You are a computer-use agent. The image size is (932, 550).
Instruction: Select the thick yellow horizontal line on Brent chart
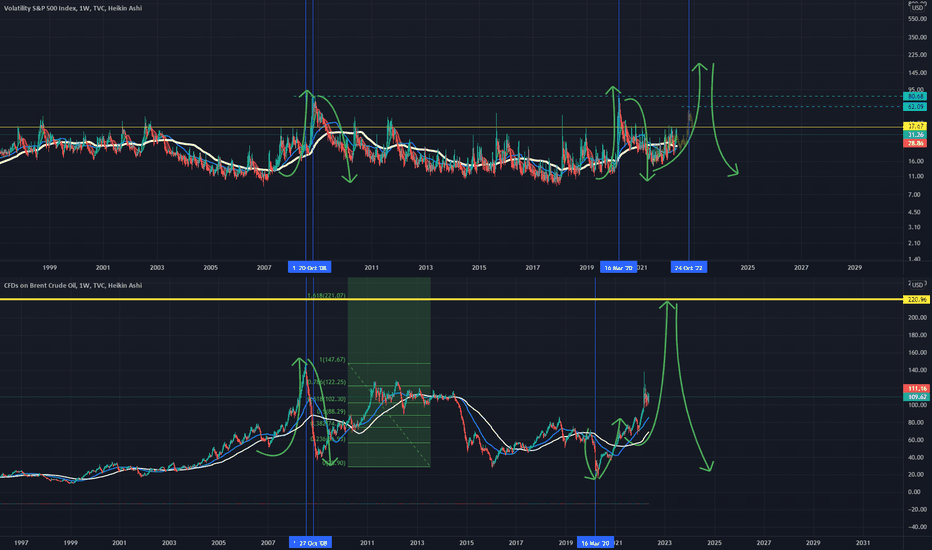pyautogui.click(x=452, y=299)
